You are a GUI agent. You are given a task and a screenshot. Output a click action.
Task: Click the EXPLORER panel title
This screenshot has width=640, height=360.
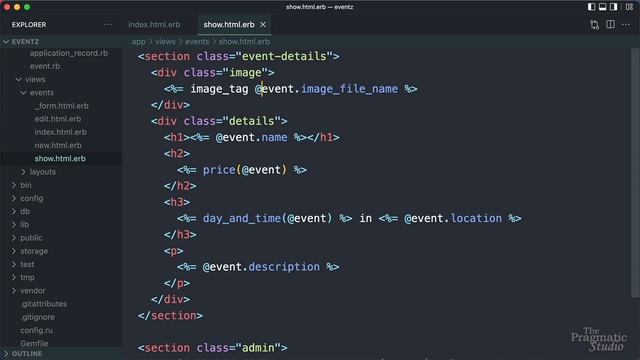pyautogui.click(x=29, y=24)
